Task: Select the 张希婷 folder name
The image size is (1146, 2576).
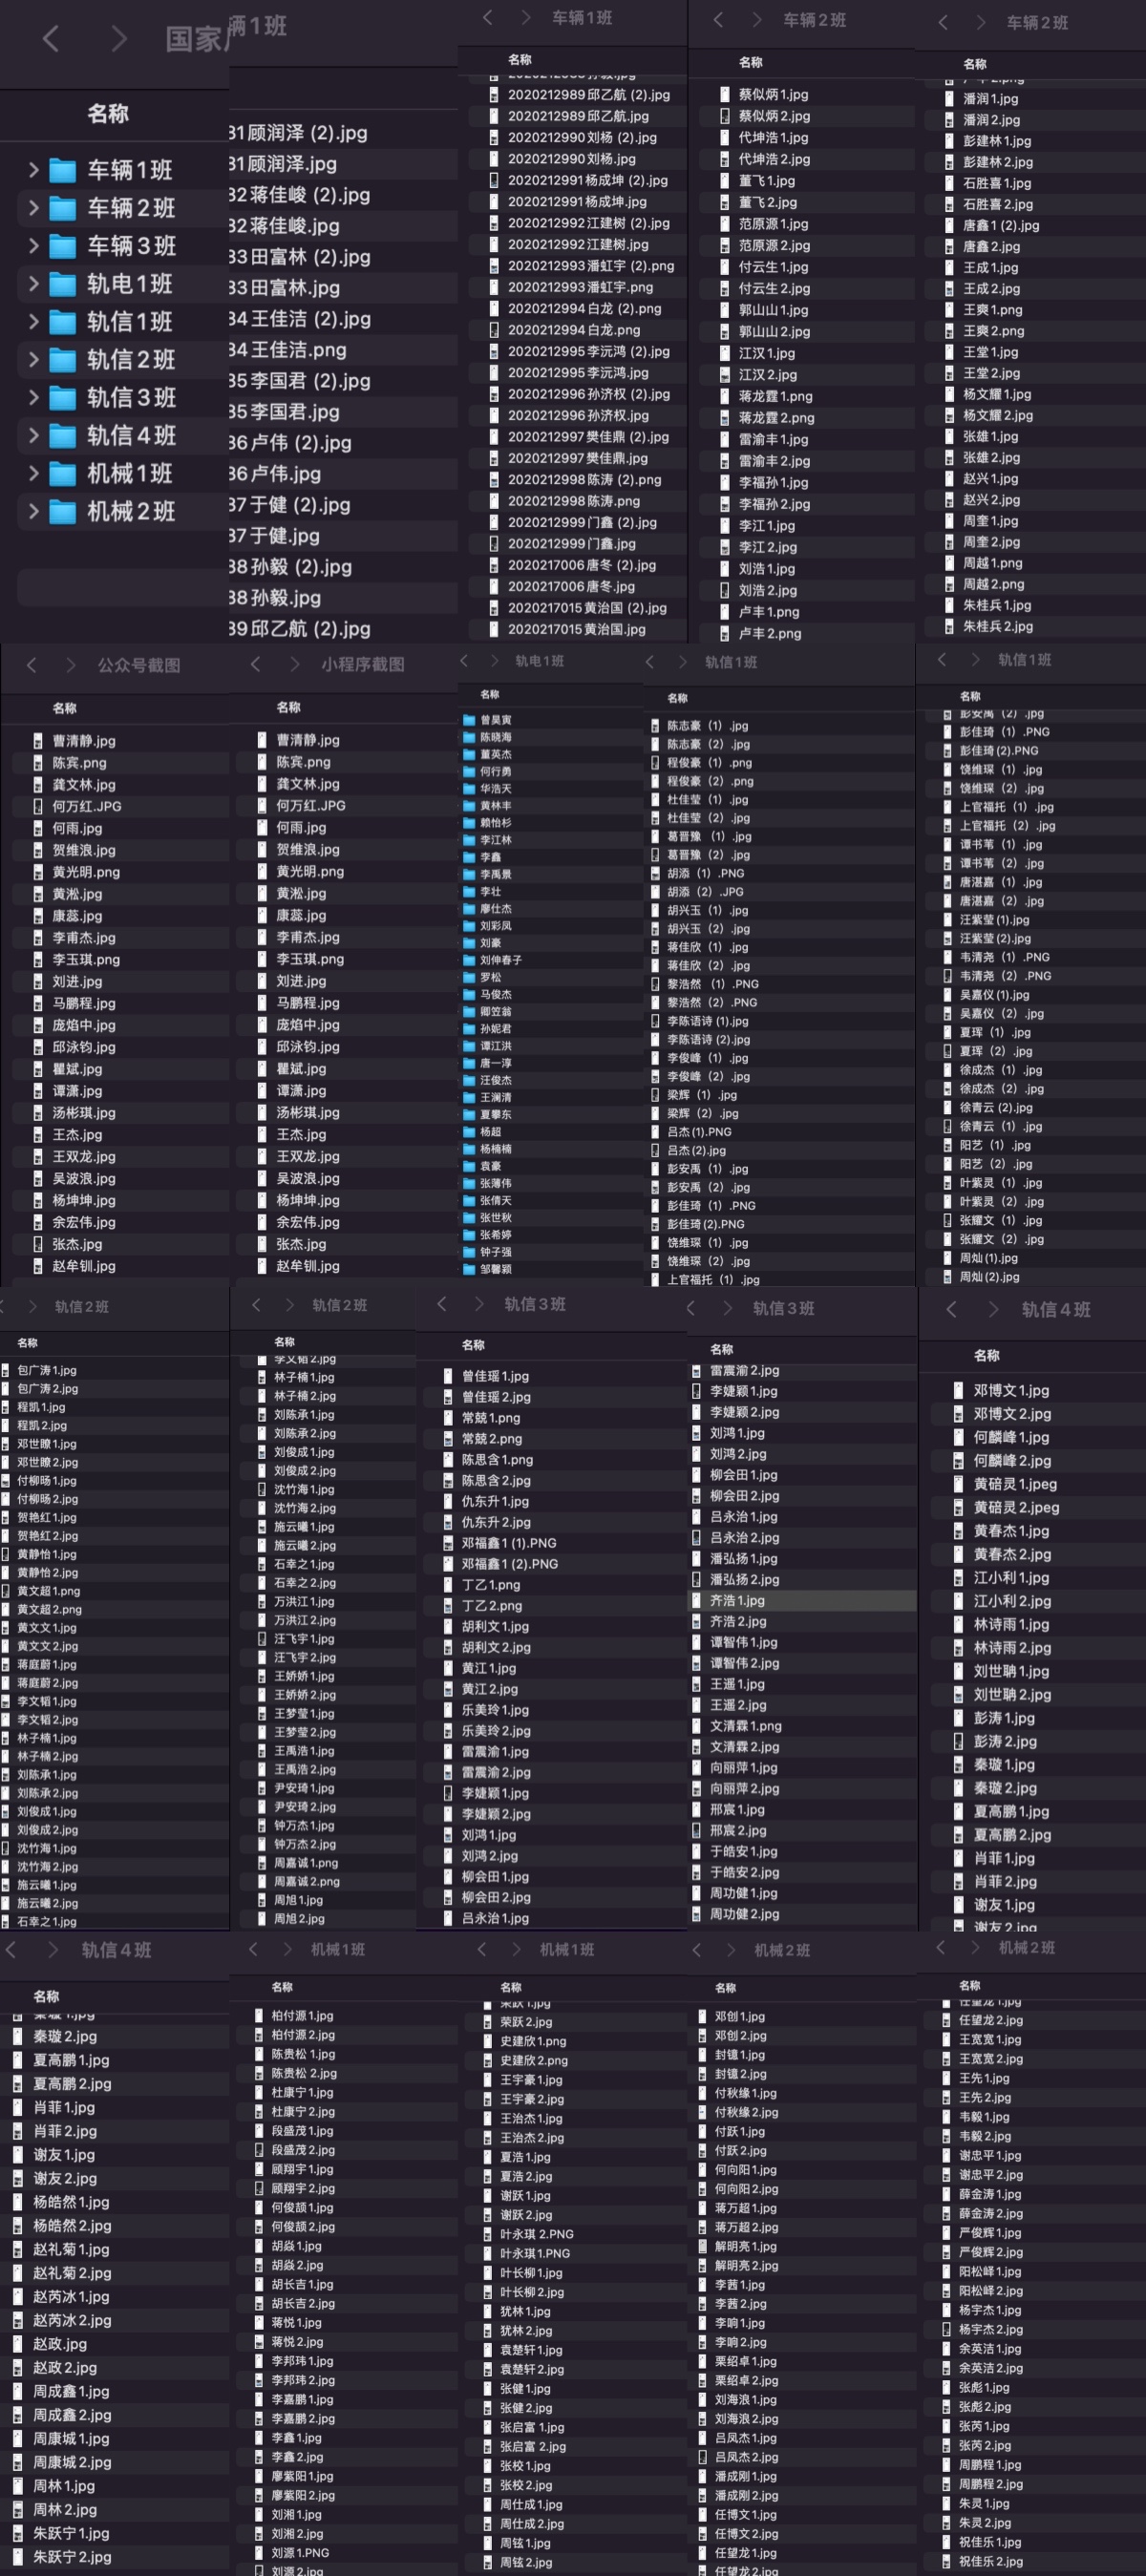Action: tap(495, 1235)
